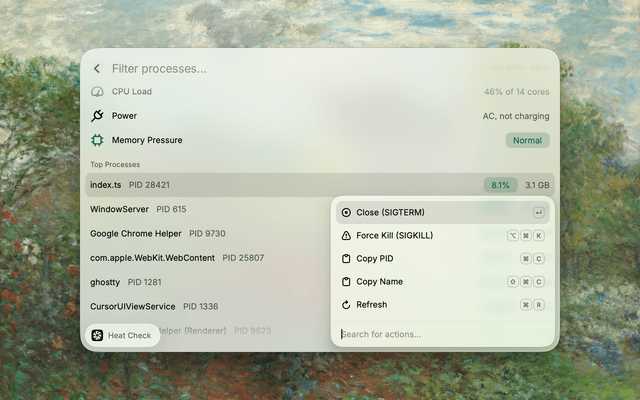
Task: Click the CPU Load gauge icon
Action: click(97, 91)
